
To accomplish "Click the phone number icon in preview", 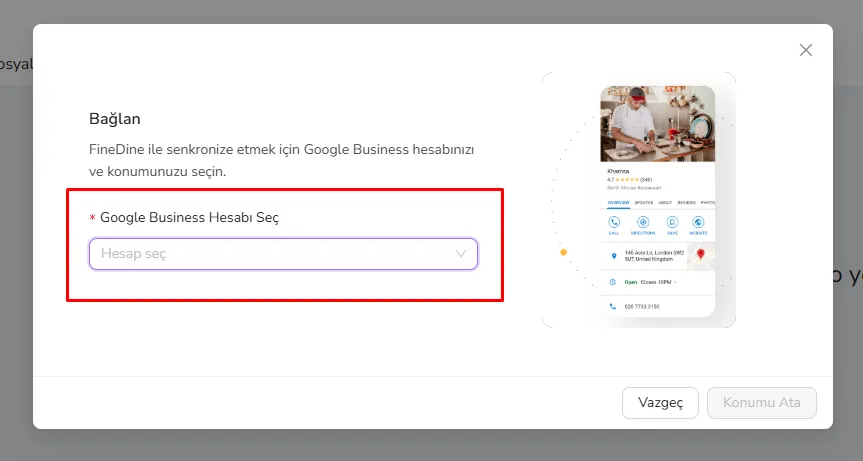I will click(x=613, y=306).
